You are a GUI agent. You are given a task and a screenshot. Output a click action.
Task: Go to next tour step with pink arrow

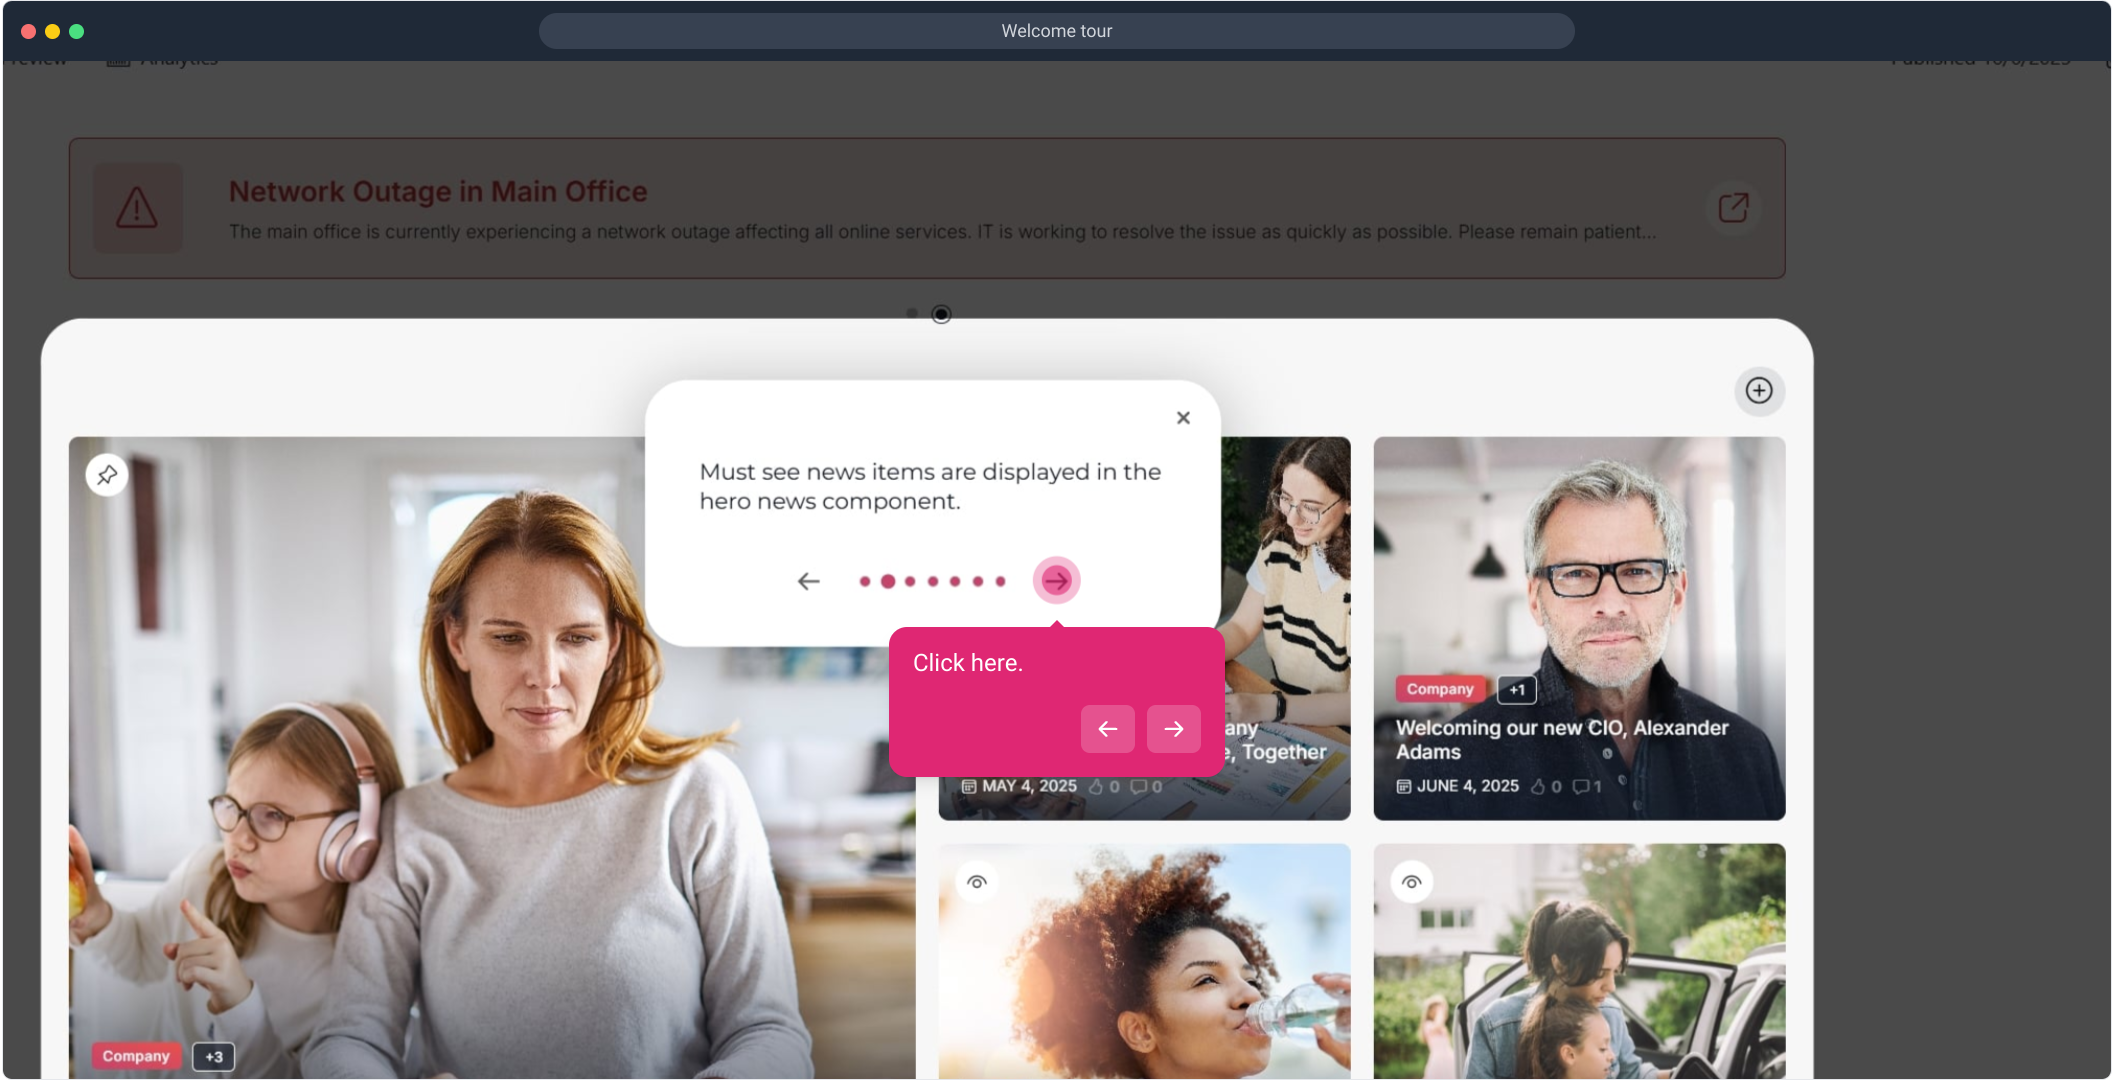[x=1056, y=581]
